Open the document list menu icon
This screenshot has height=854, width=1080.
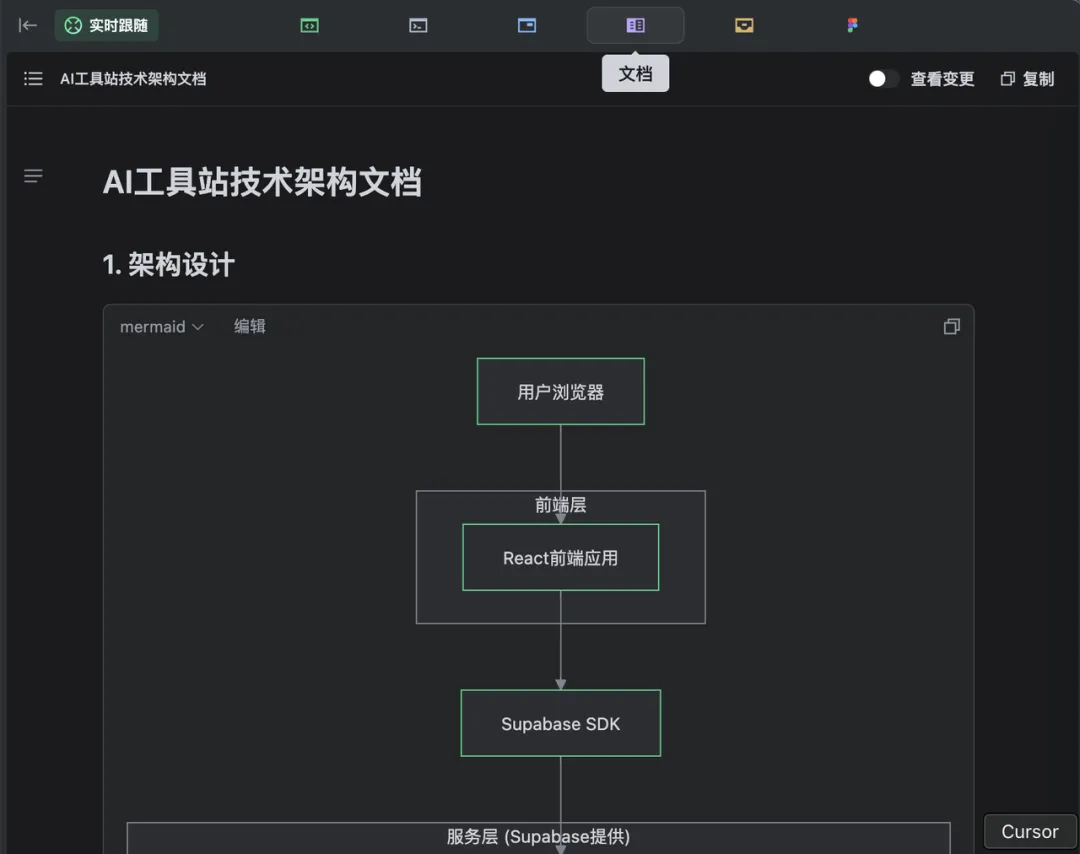point(33,79)
